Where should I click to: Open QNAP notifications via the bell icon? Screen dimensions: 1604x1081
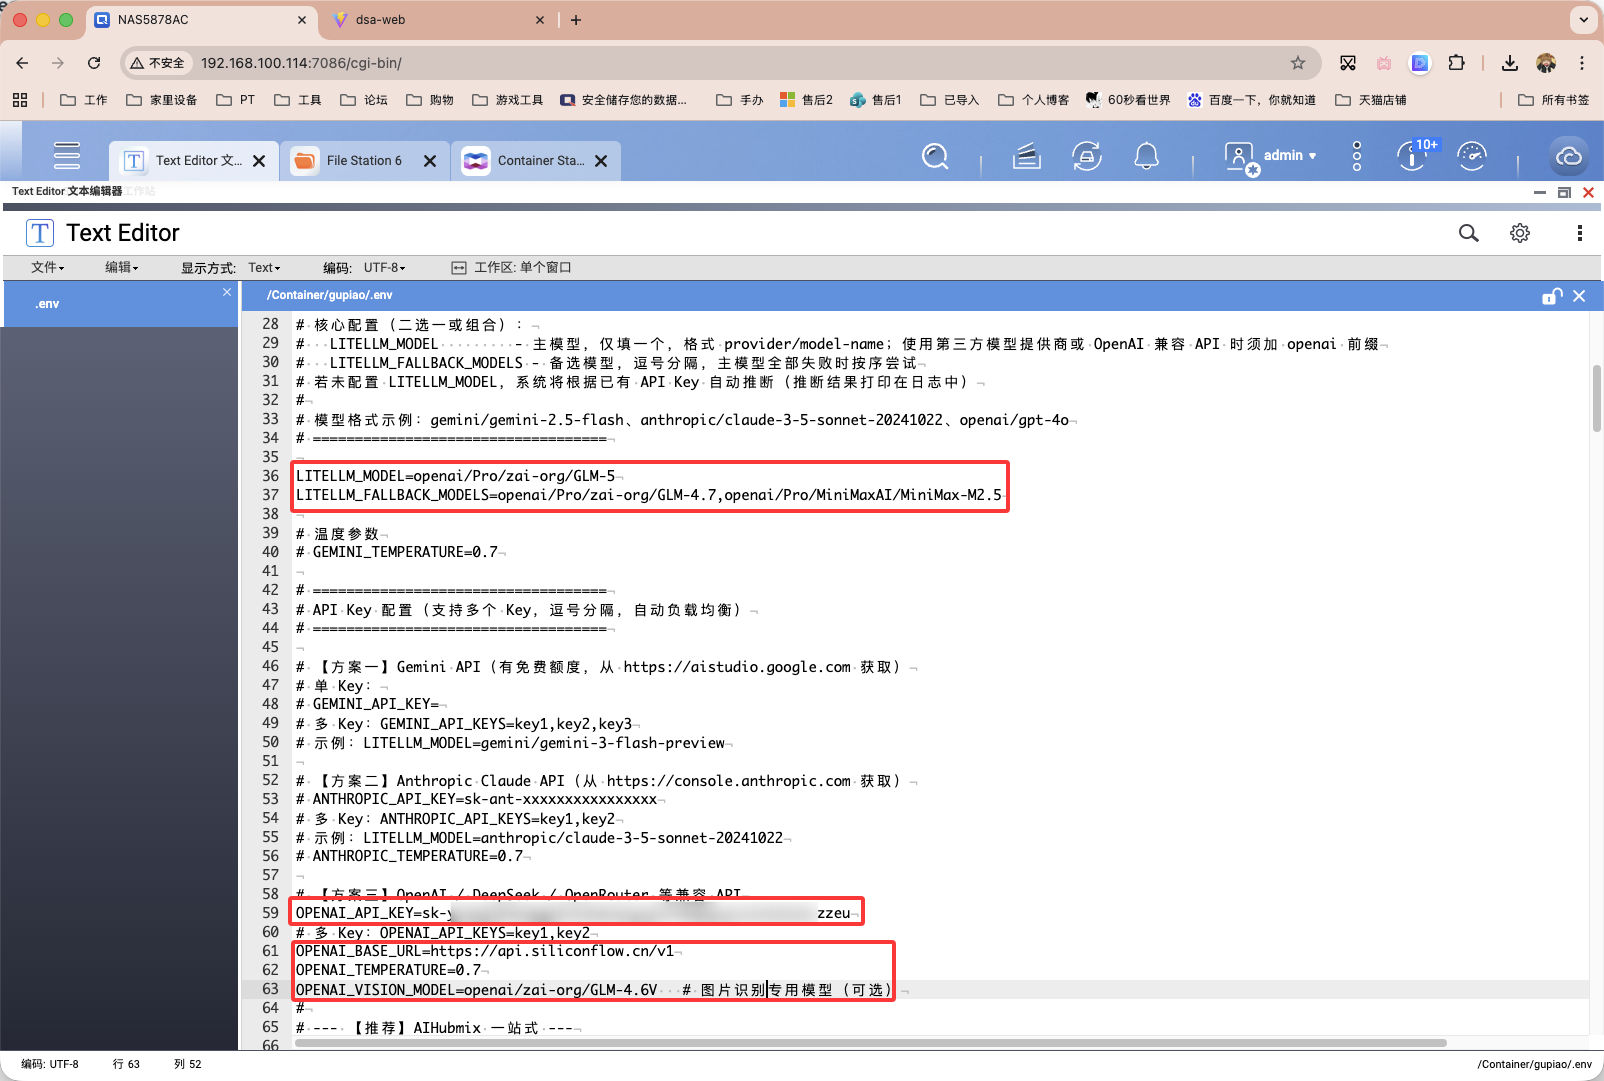click(x=1146, y=156)
